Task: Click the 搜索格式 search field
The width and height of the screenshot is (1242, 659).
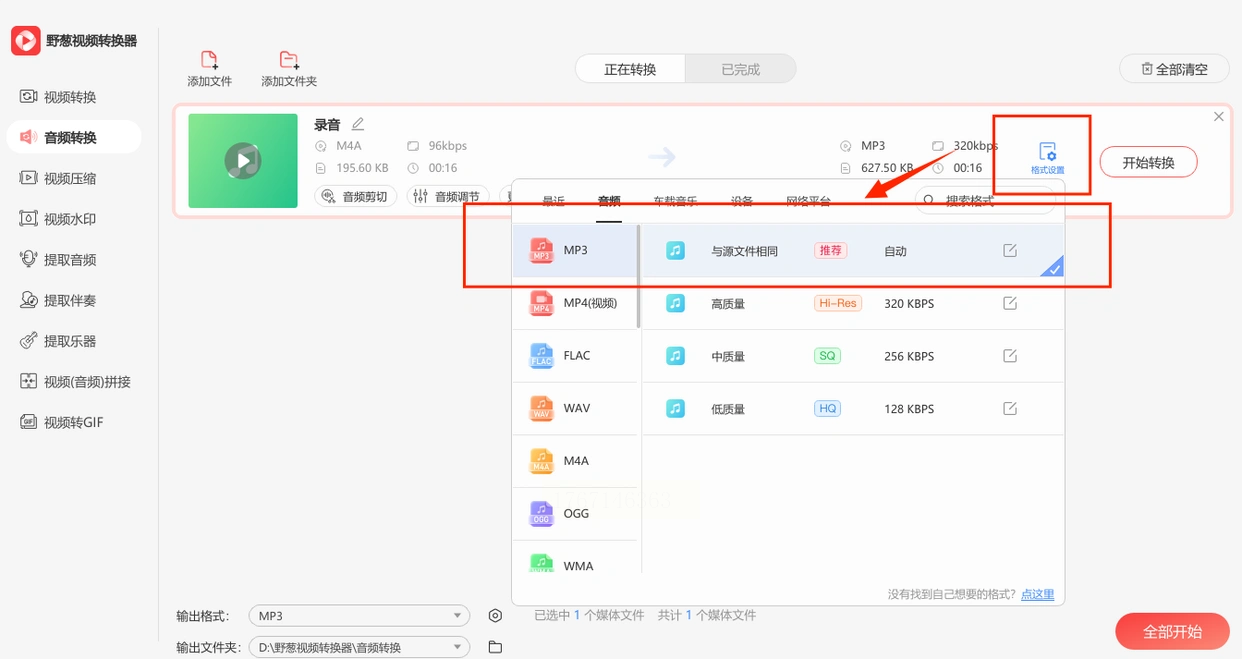Action: point(985,201)
